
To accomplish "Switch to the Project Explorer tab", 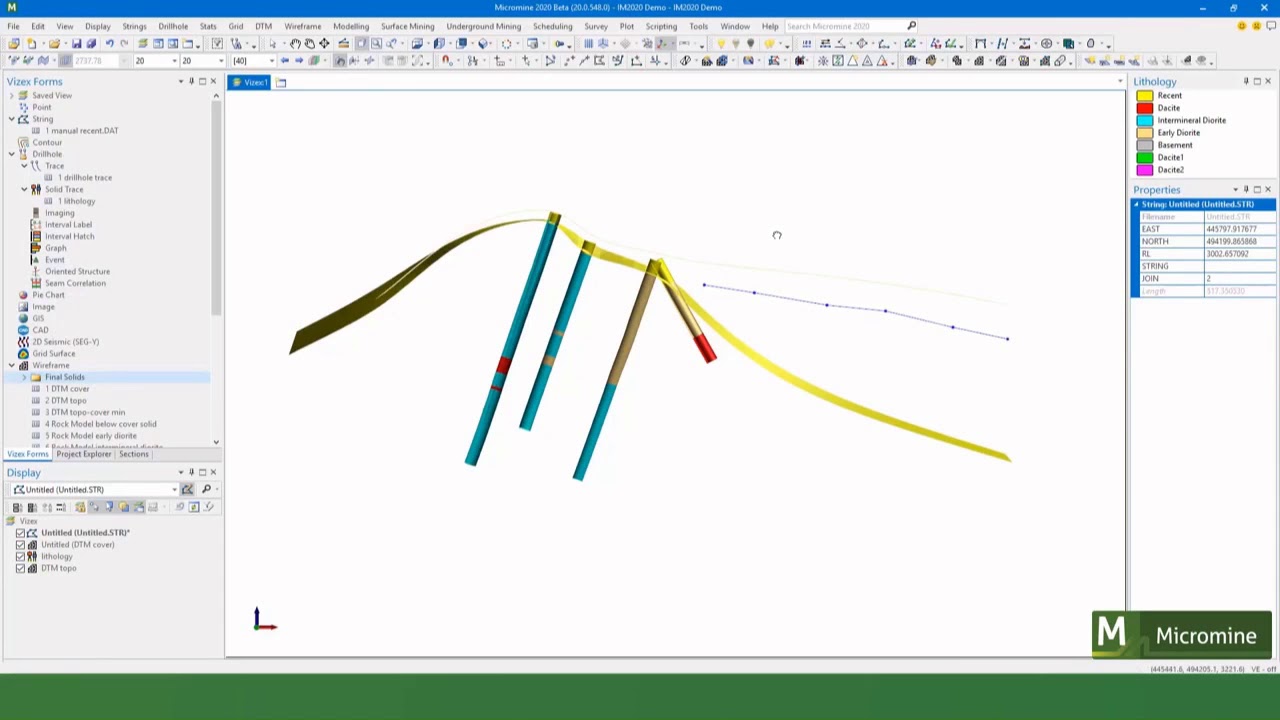I will click(x=84, y=454).
